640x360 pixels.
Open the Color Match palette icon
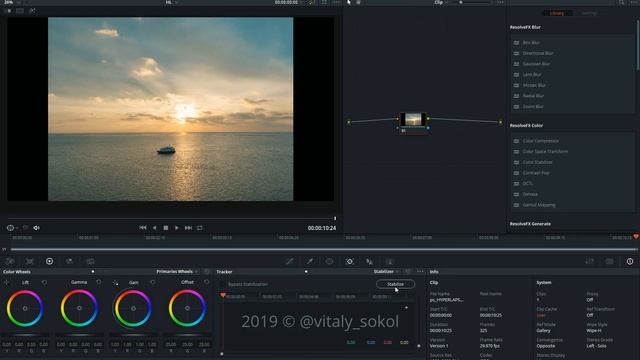30,261
